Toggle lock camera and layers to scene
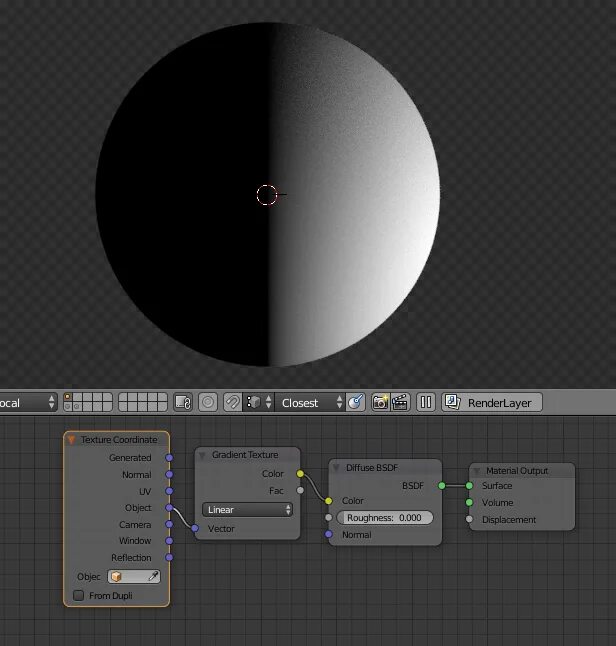The height and width of the screenshot is (646, 616). [183, 403]
